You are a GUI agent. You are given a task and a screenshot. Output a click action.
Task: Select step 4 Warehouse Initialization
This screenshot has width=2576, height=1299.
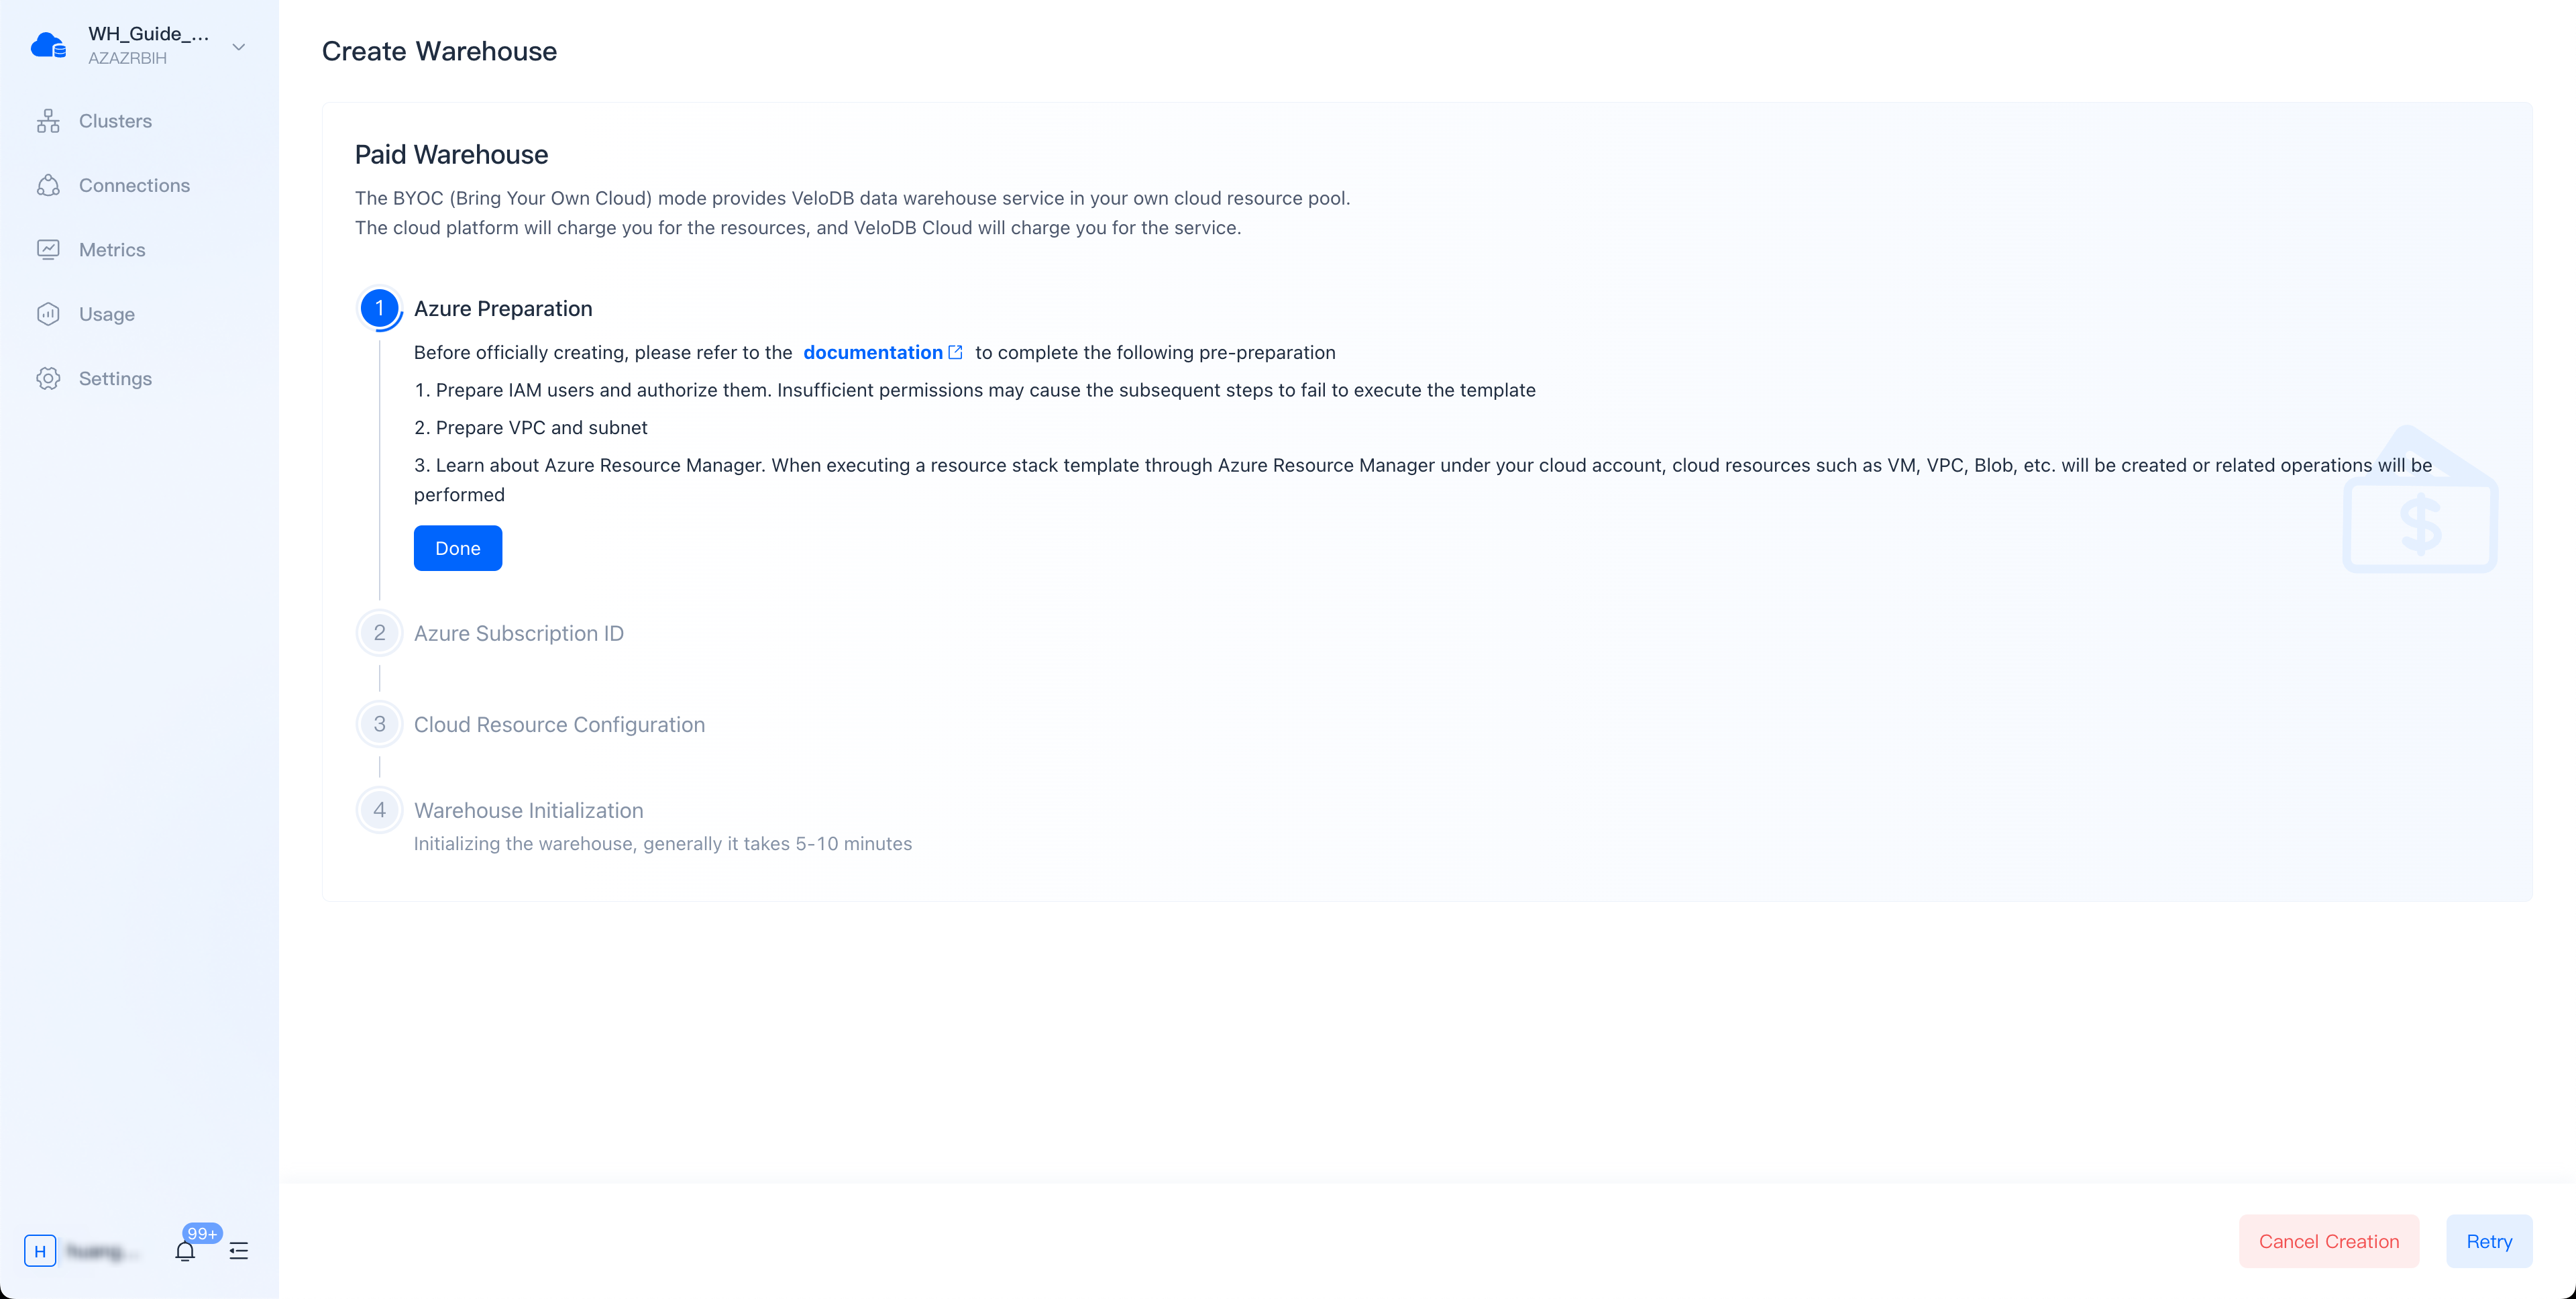pyautogui.click(x=528, y=810)
